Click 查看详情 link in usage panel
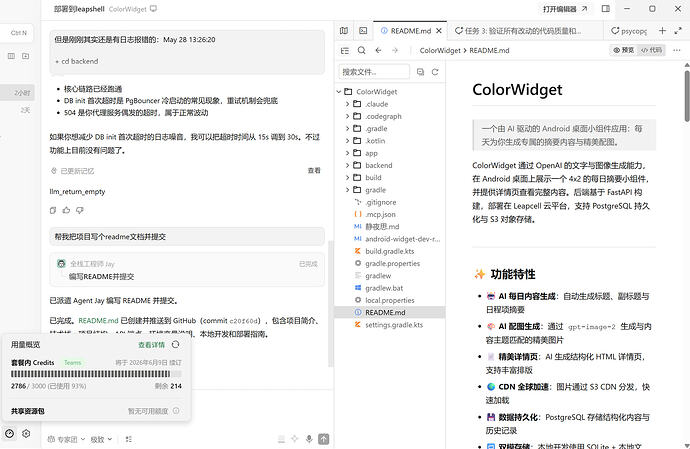 click(151, 345)
